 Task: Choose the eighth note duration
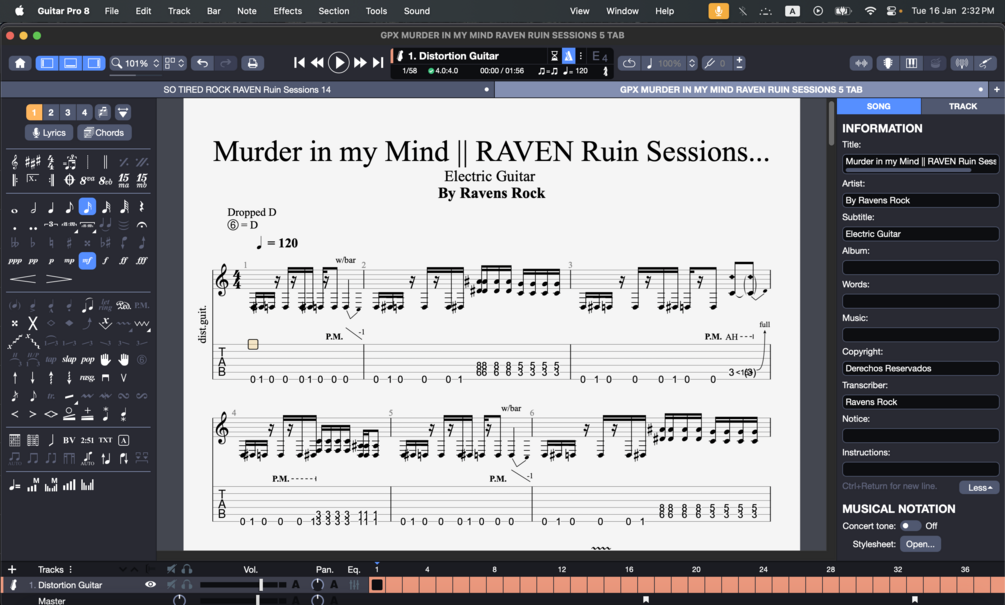point(69,208)
